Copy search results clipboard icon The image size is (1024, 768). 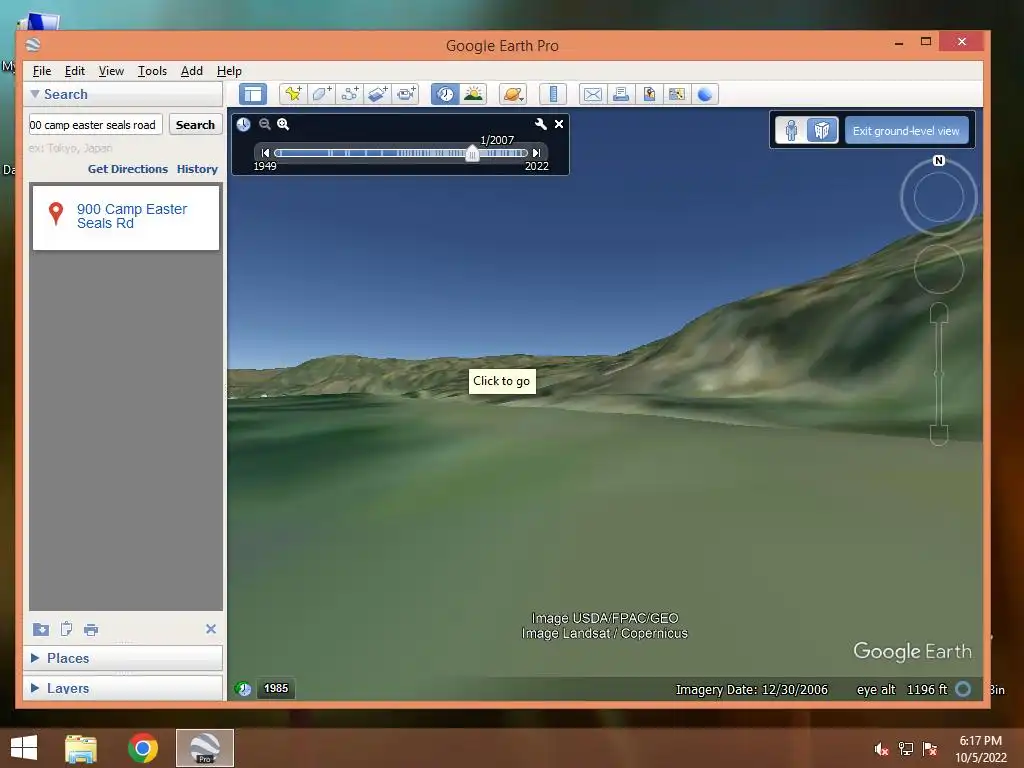click(x=66, y=629)
